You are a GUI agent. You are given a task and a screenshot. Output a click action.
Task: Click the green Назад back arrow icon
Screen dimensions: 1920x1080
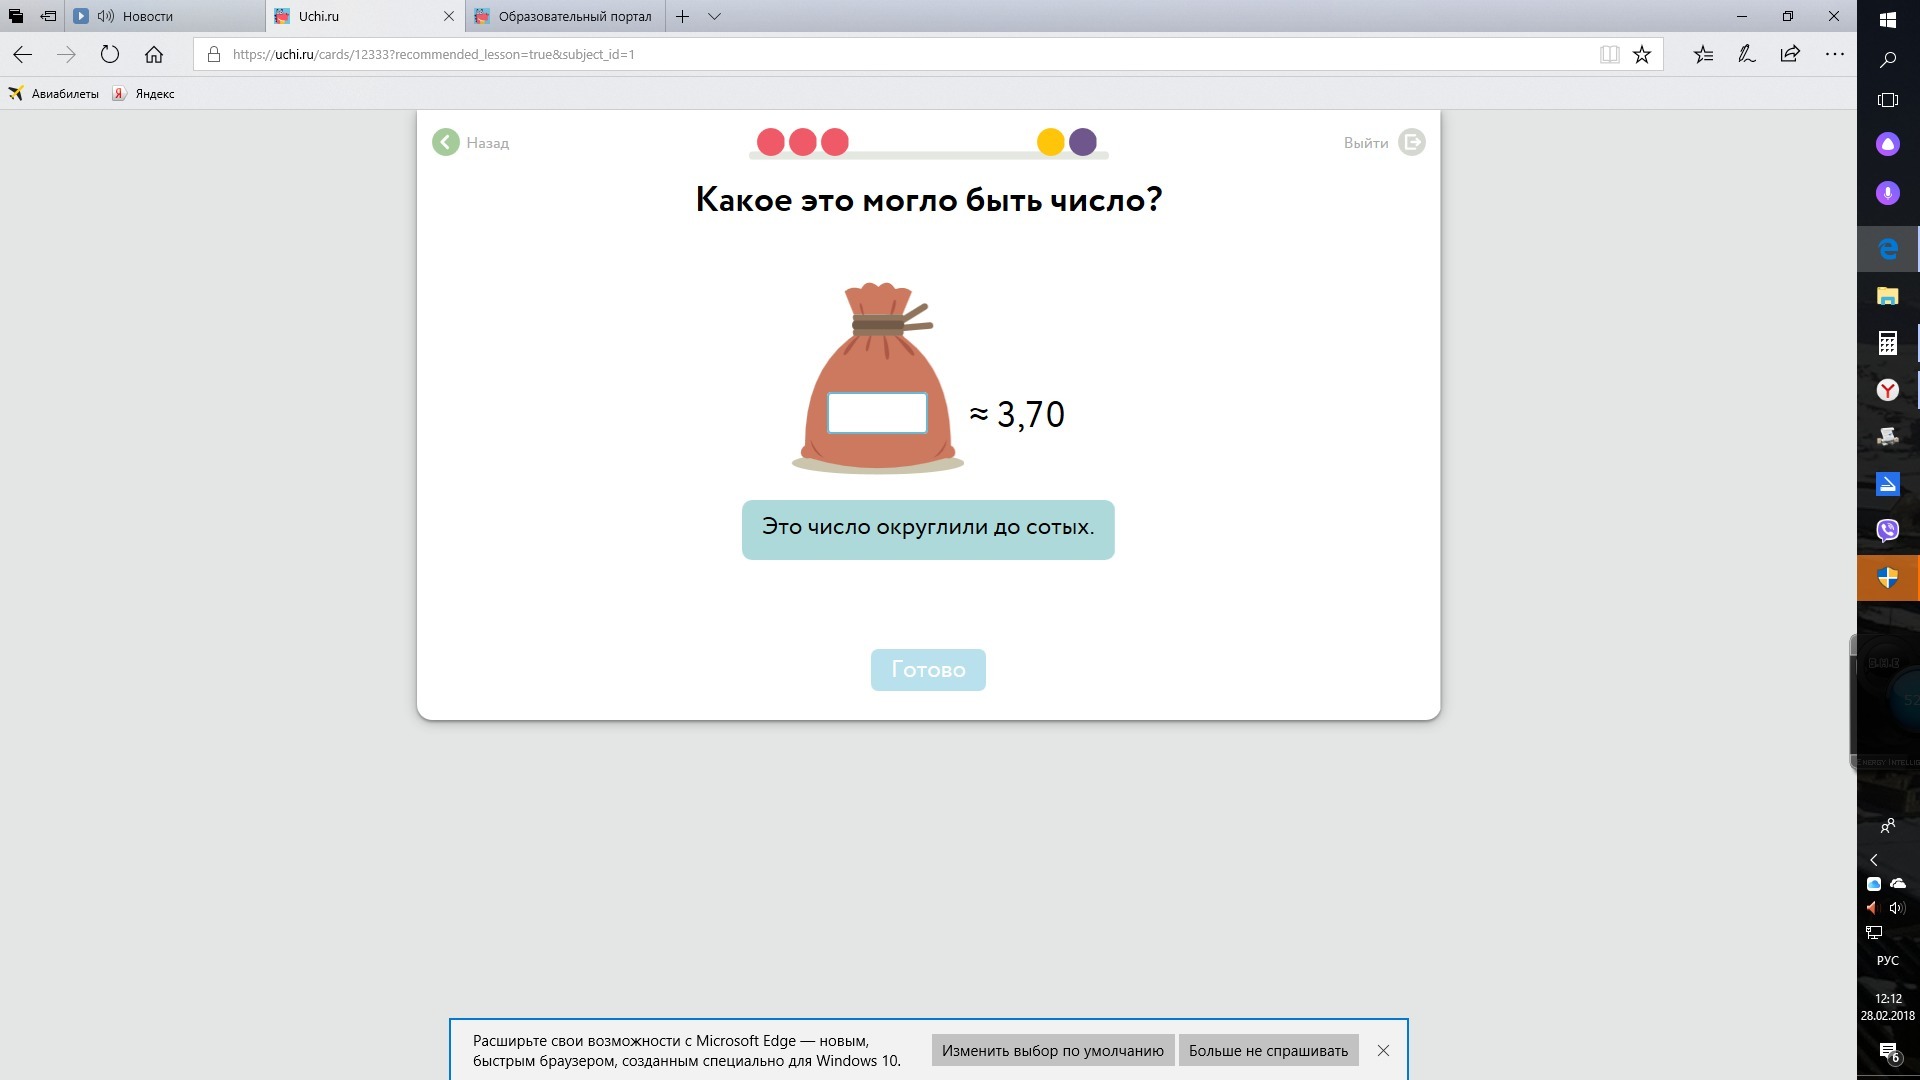click(446, 142)
